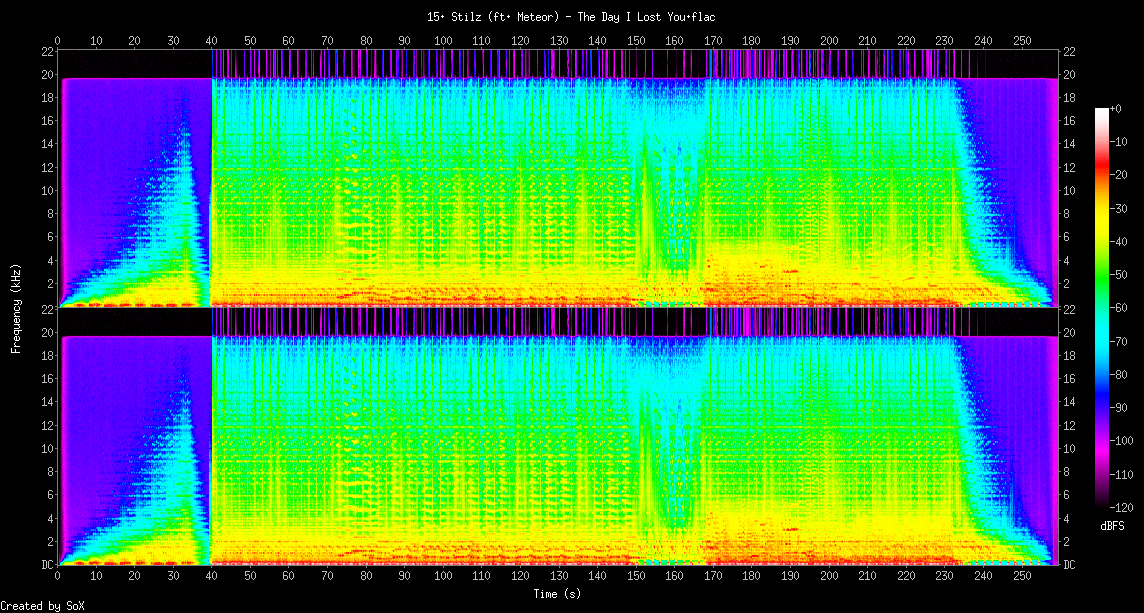Image resolution: width=1144 pixels, height=613 pixels.
Task: Click the white top end of the color scale
Action: 1102,111
